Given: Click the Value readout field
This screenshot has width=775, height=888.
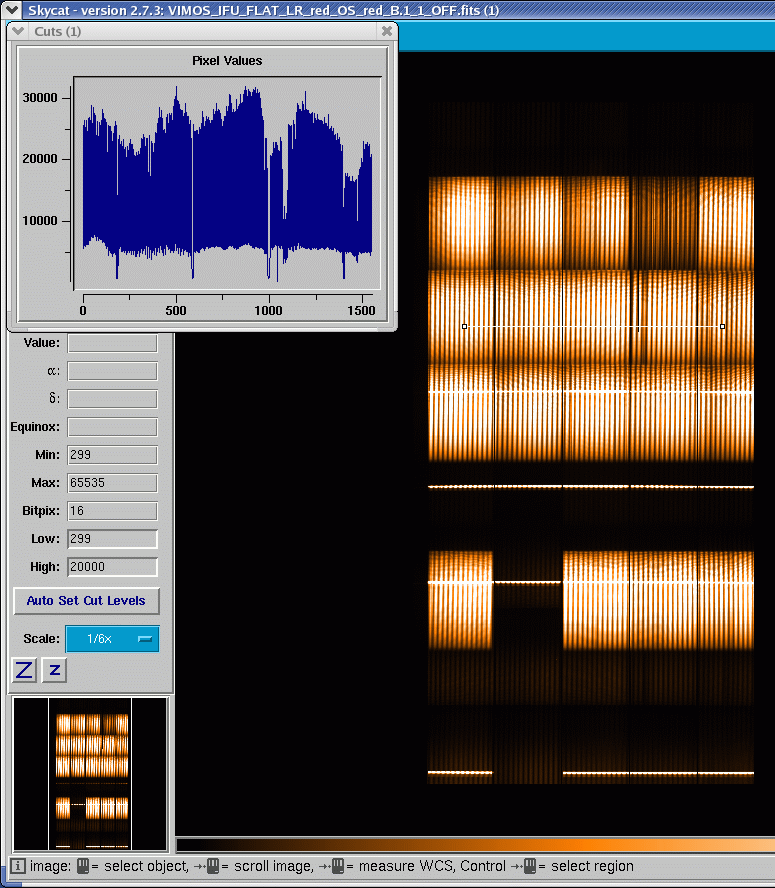Looking at the screenshot, I should [x=112, y=343].
